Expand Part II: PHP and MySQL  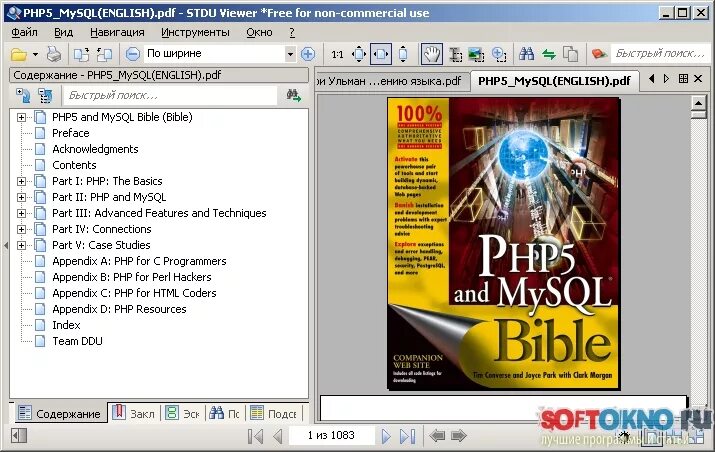tap(21, 197)
